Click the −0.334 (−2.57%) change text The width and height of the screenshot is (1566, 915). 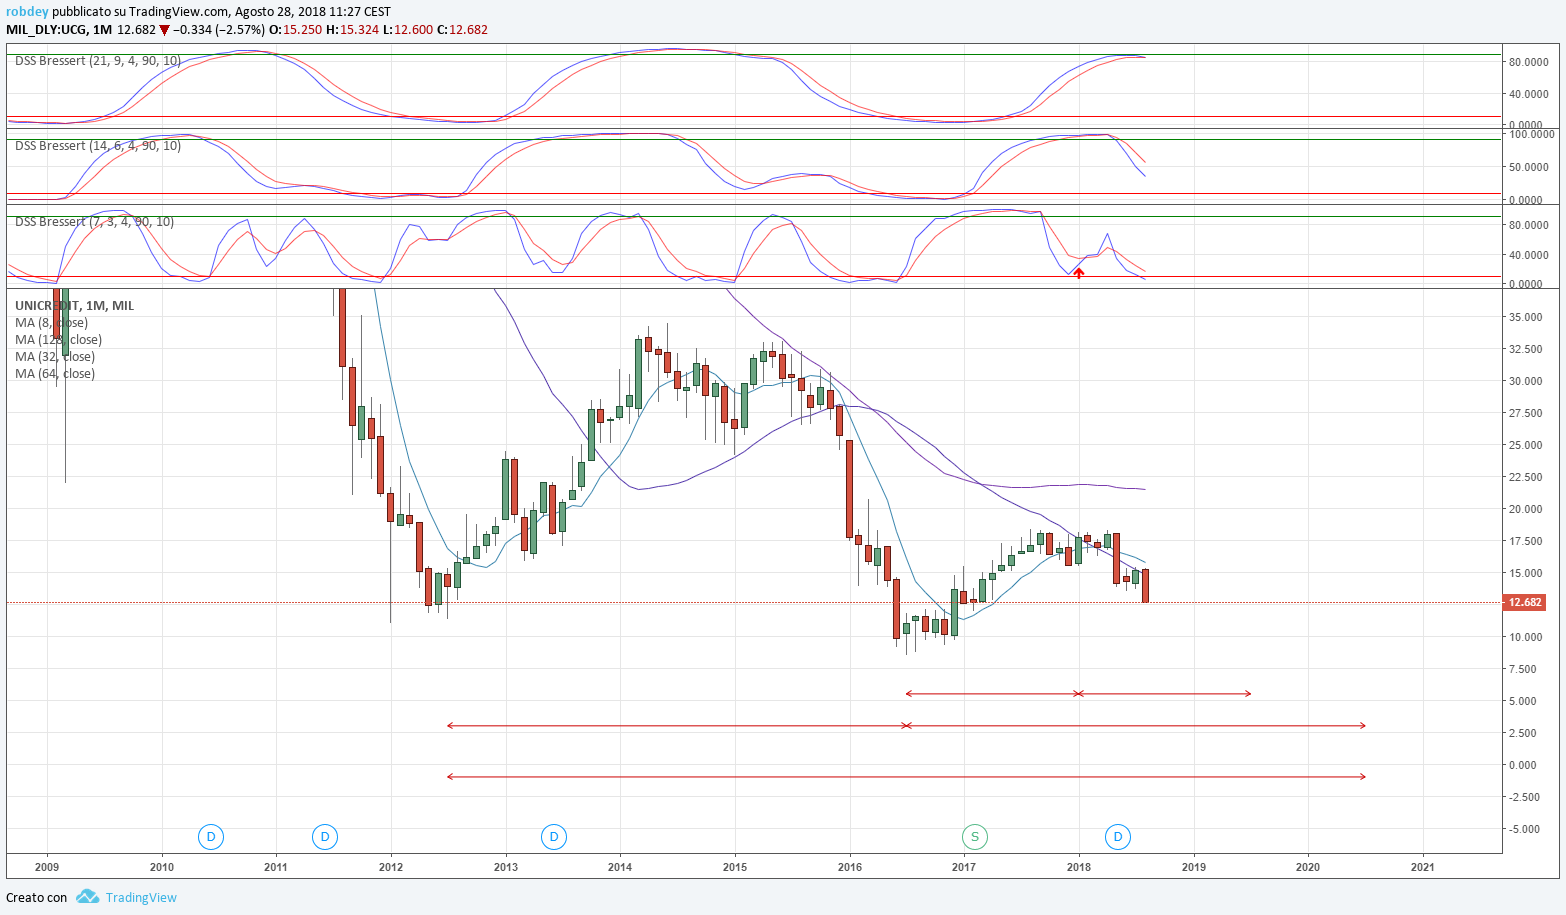(220, 29)
